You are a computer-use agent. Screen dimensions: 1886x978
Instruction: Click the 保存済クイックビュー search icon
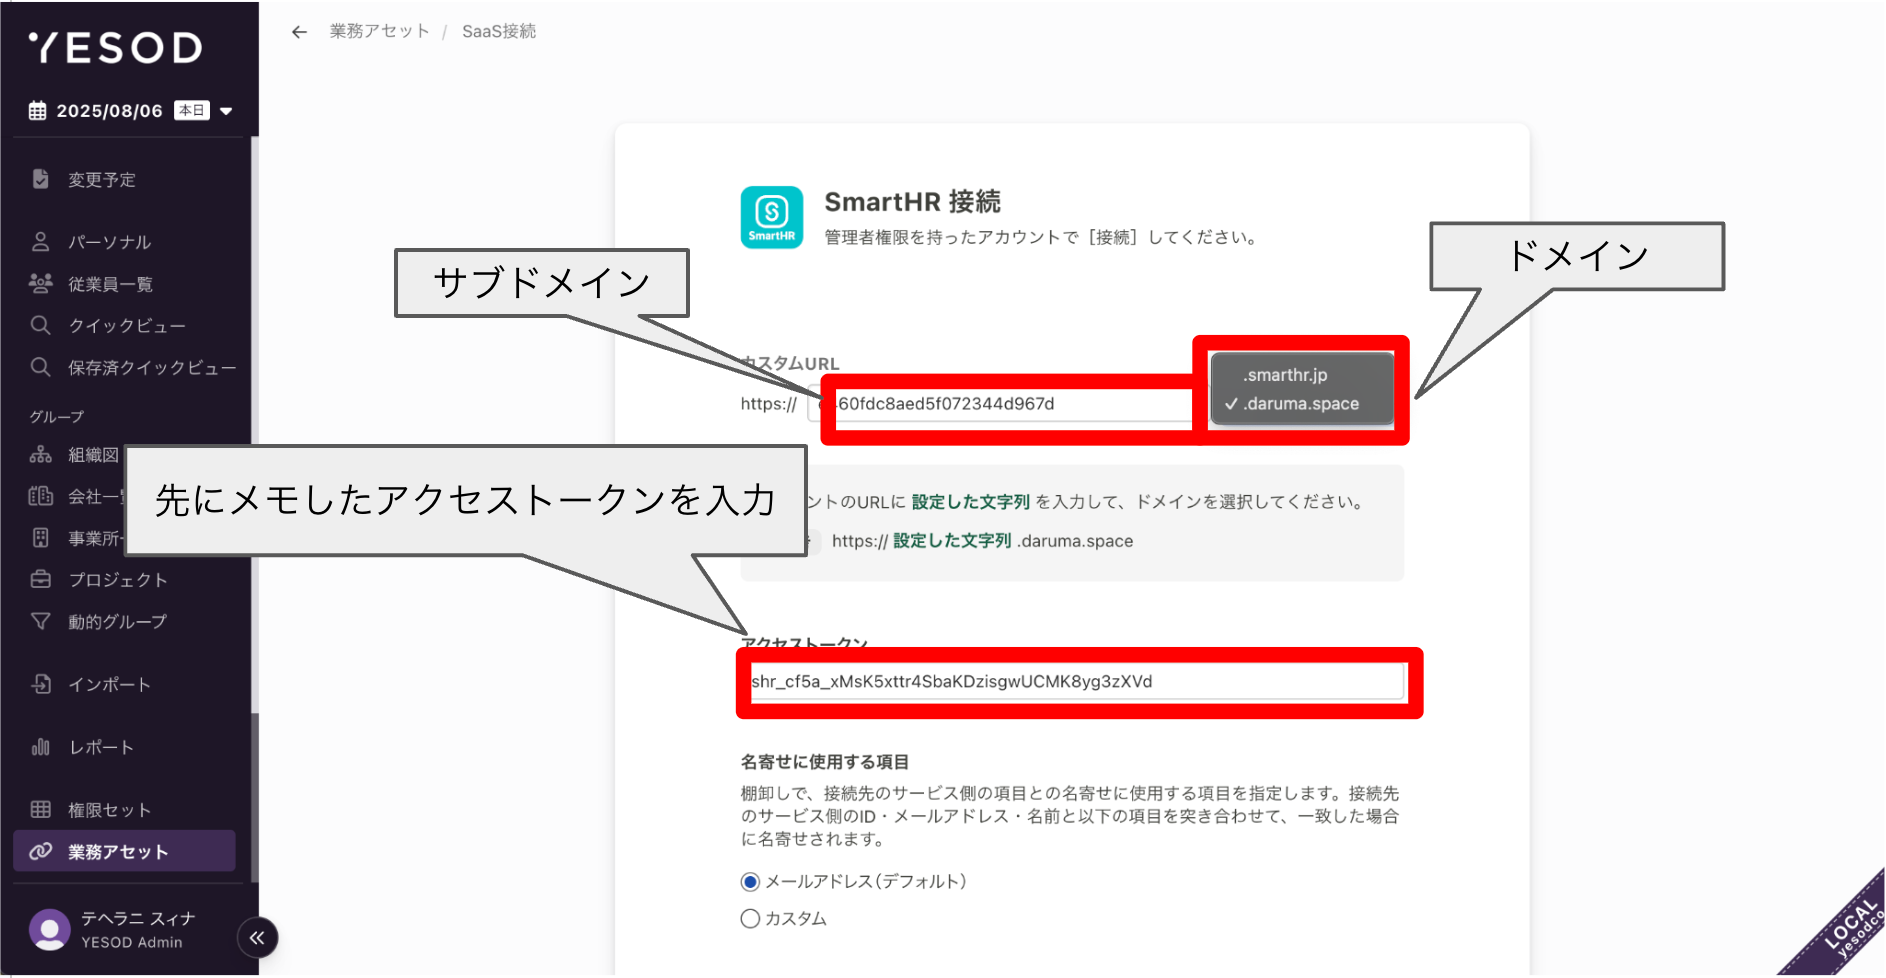click(x=40, y=367)
